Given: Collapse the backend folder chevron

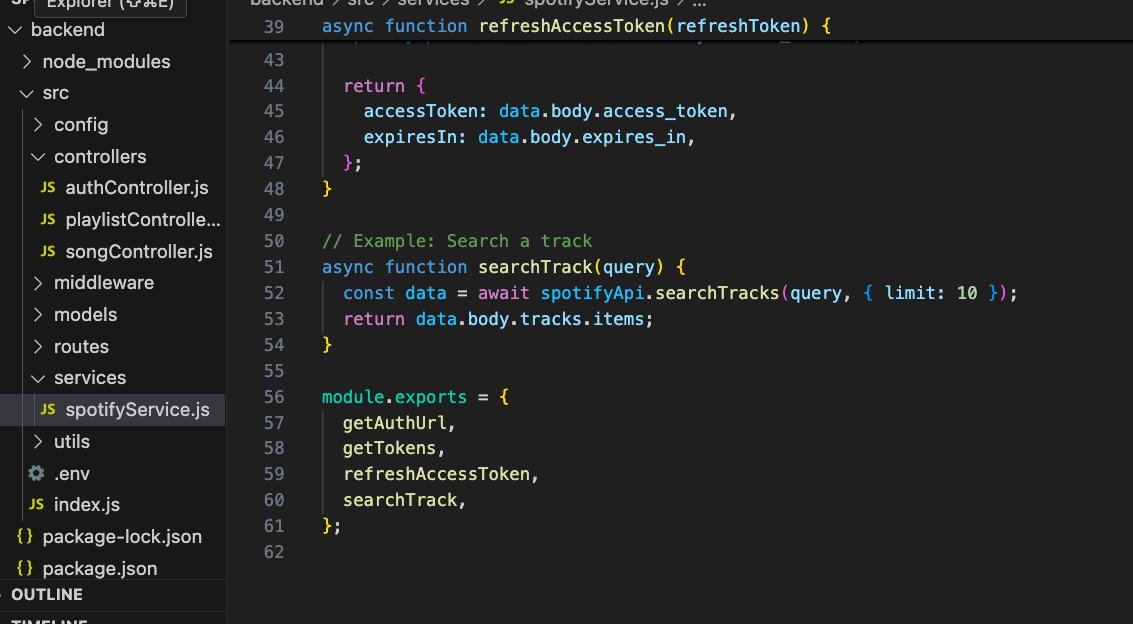Looking at the screenshot, I should click(14, 30).
